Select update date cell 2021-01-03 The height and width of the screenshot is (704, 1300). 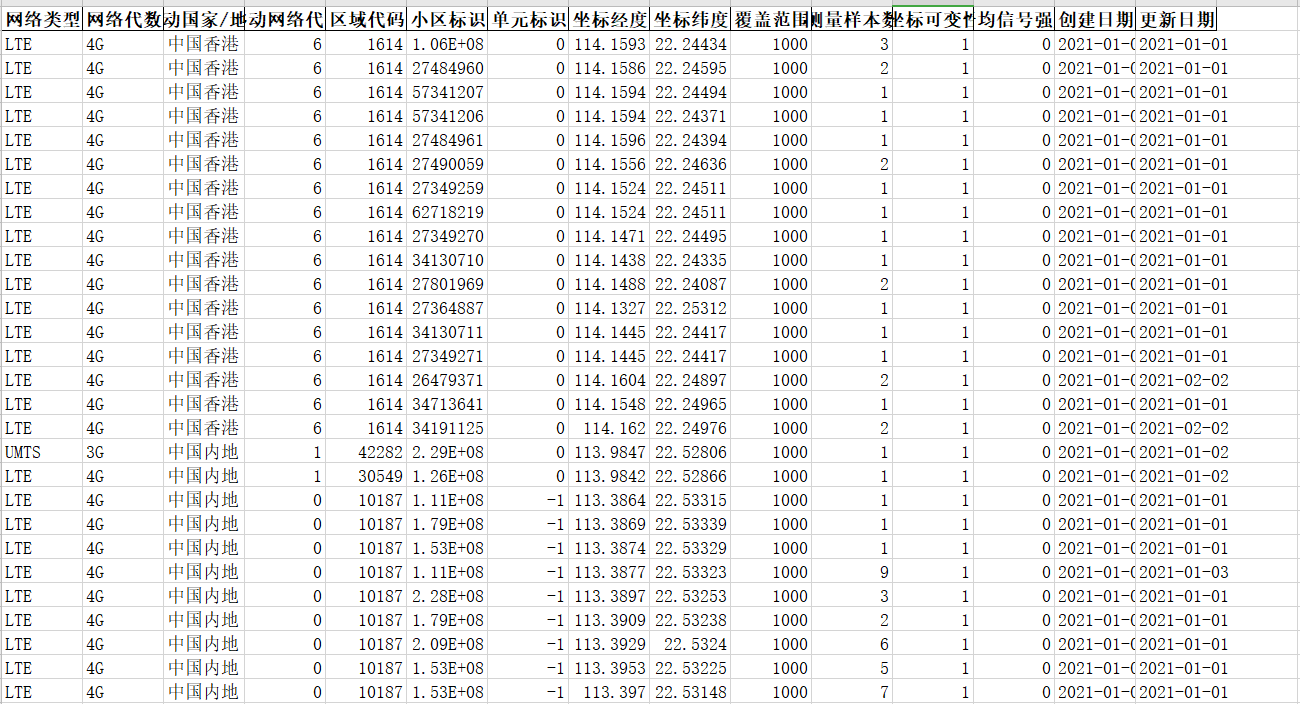pos(1183,572)
